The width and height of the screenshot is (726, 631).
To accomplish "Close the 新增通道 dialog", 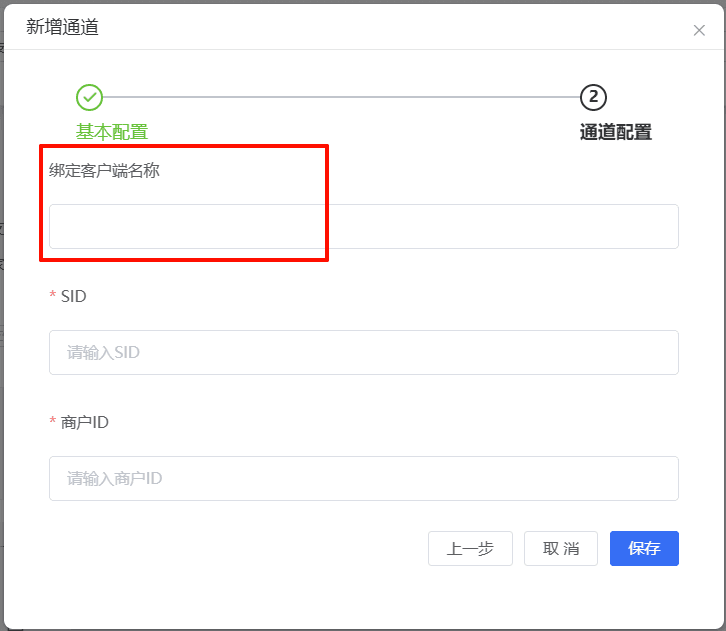I will click(699, 31).
